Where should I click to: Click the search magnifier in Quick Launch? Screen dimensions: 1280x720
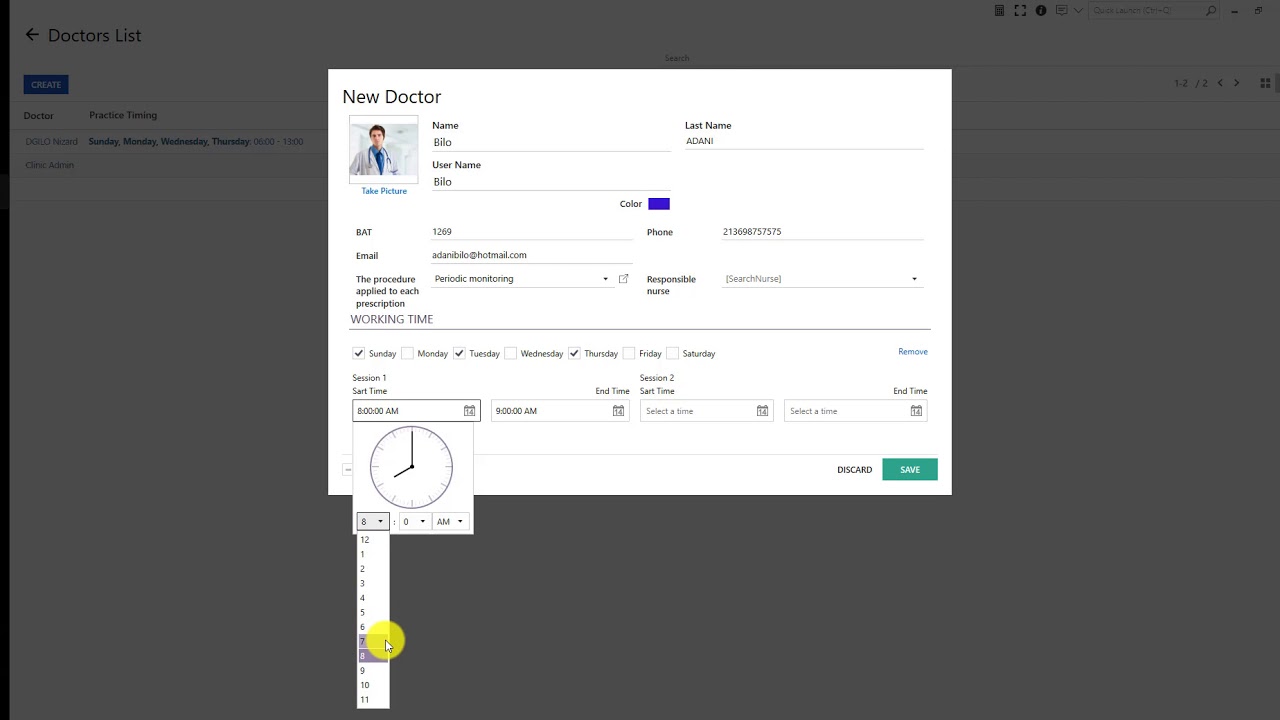[x=1211, y=10]
